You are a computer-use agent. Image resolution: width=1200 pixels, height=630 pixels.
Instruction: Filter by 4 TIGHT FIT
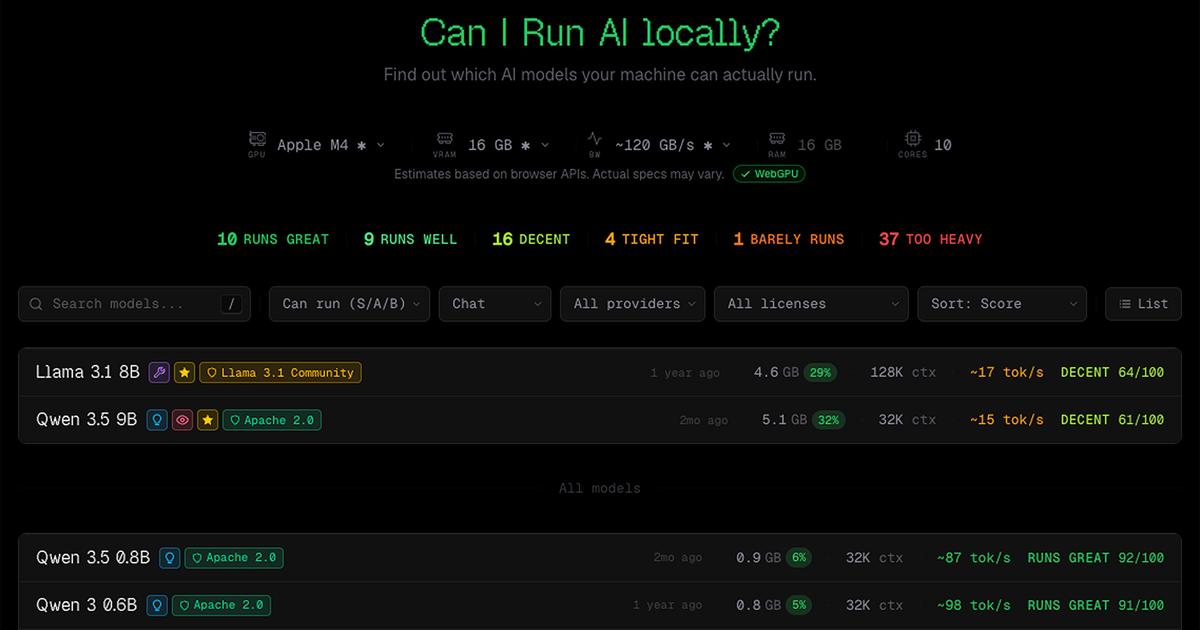point(652,239)
